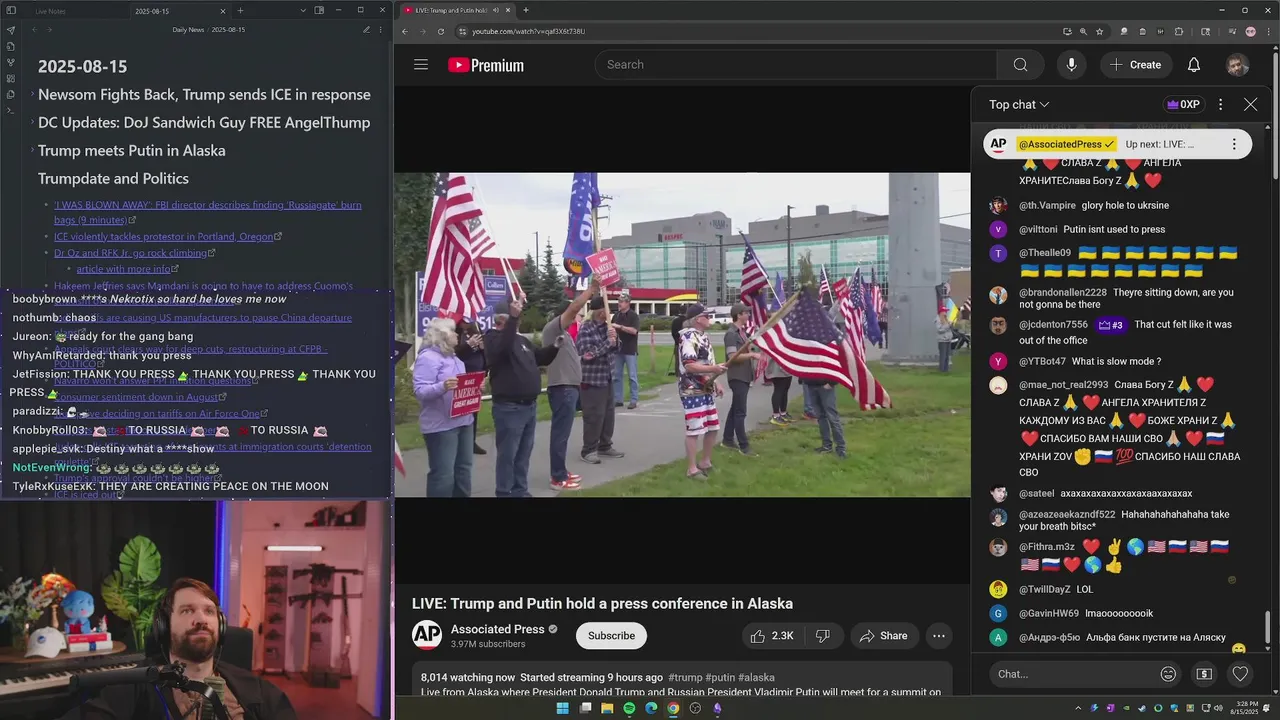1280x720 pixels.
Task: Click the YouTube Premium logo
Action: tap(486, 65)
